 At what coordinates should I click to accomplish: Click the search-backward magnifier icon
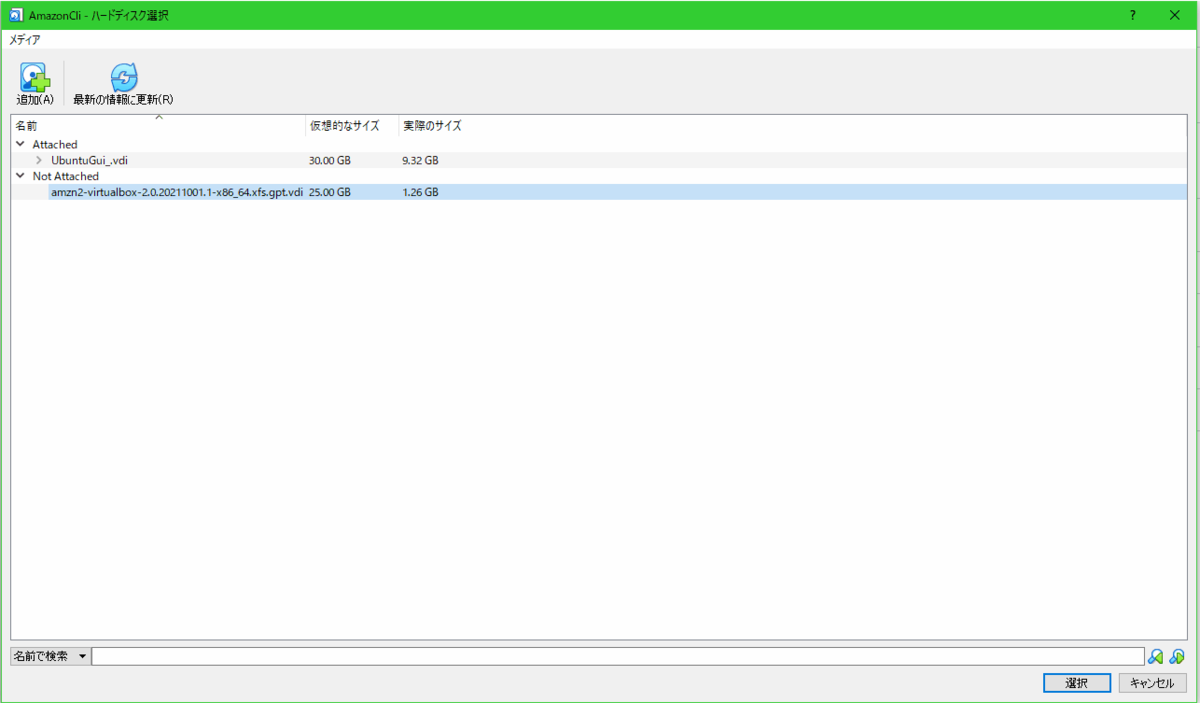click(1155, 655)
